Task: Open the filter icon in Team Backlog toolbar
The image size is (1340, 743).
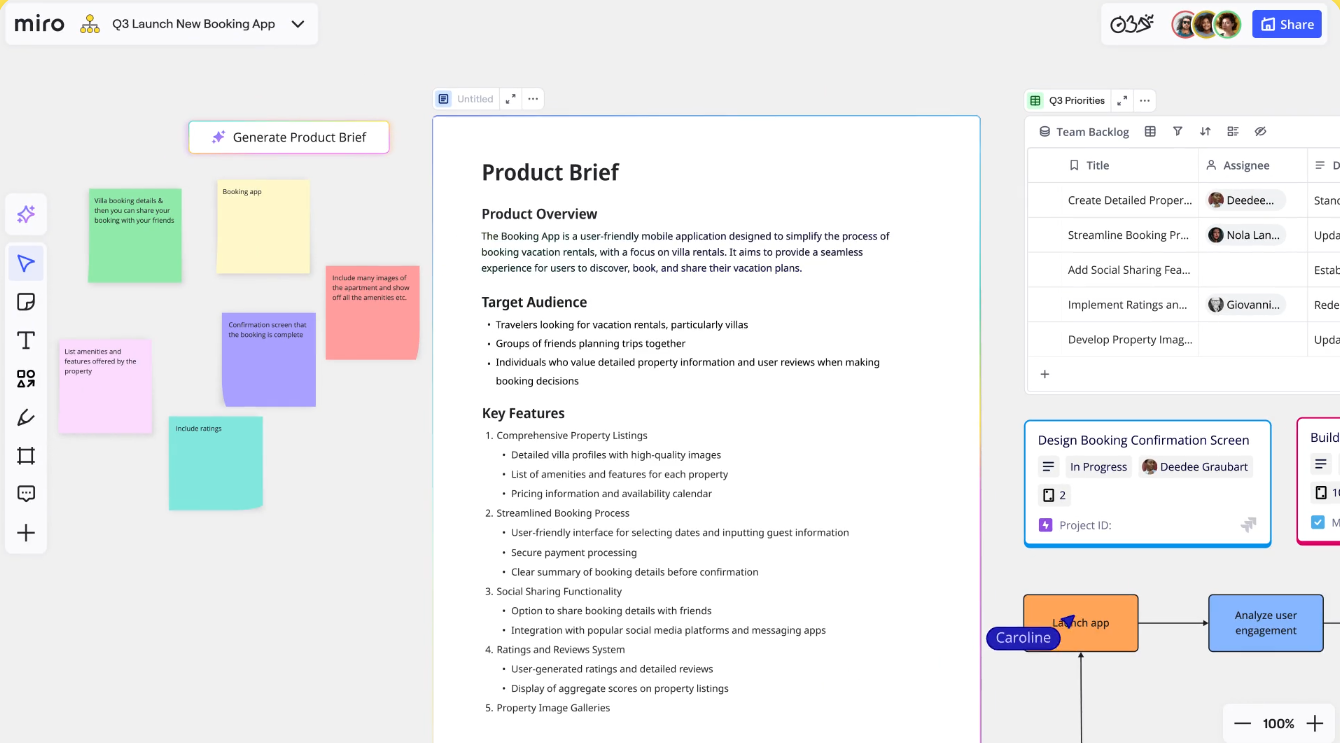Action: point(1177,131)
